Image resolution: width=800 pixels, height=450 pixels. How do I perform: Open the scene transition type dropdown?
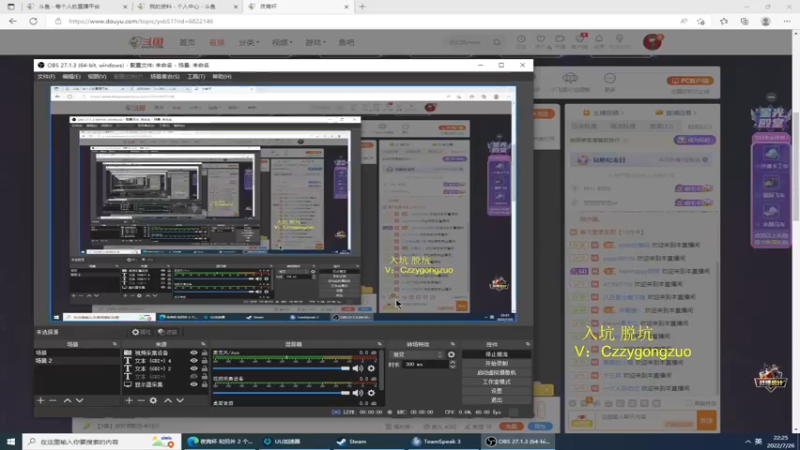417,355
